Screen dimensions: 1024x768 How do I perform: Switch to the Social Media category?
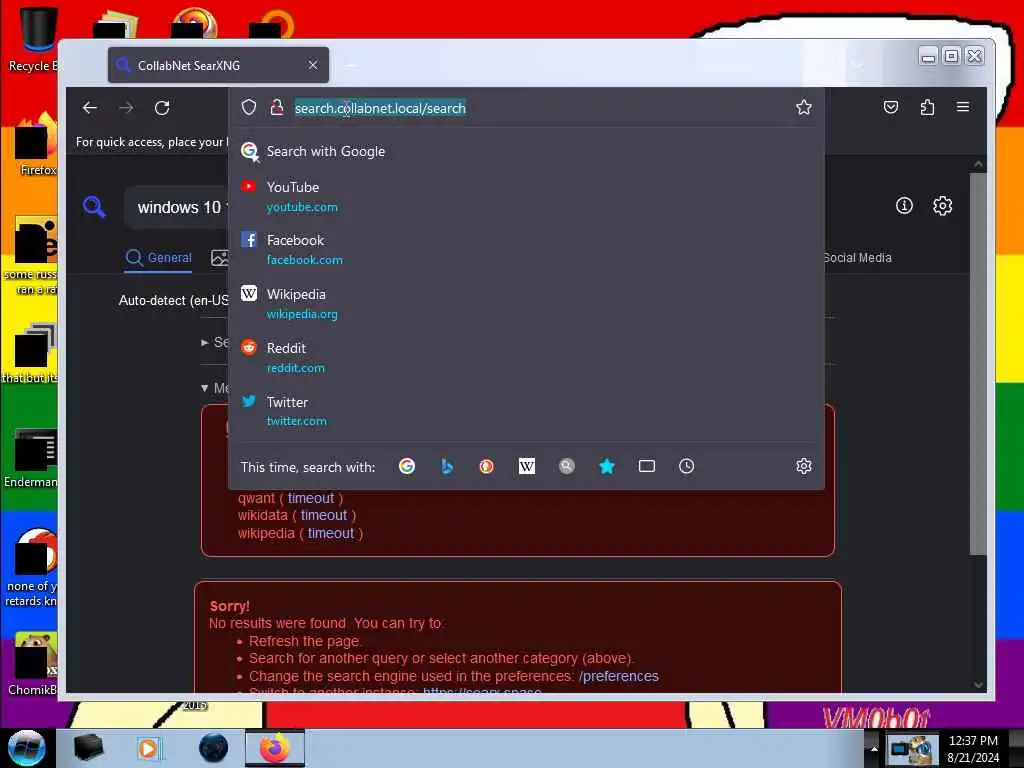(x=857, y=257)
